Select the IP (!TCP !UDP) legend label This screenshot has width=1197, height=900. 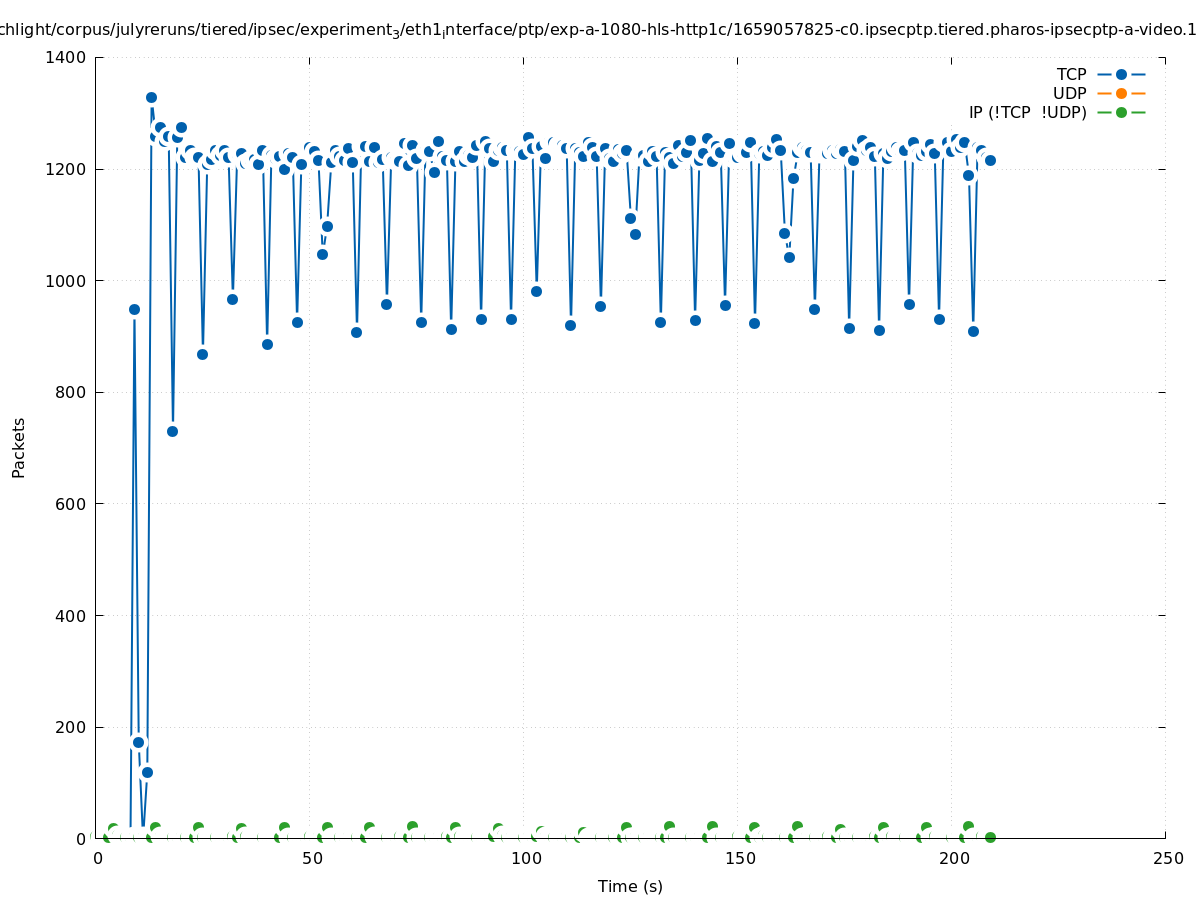click(1027, 112)
